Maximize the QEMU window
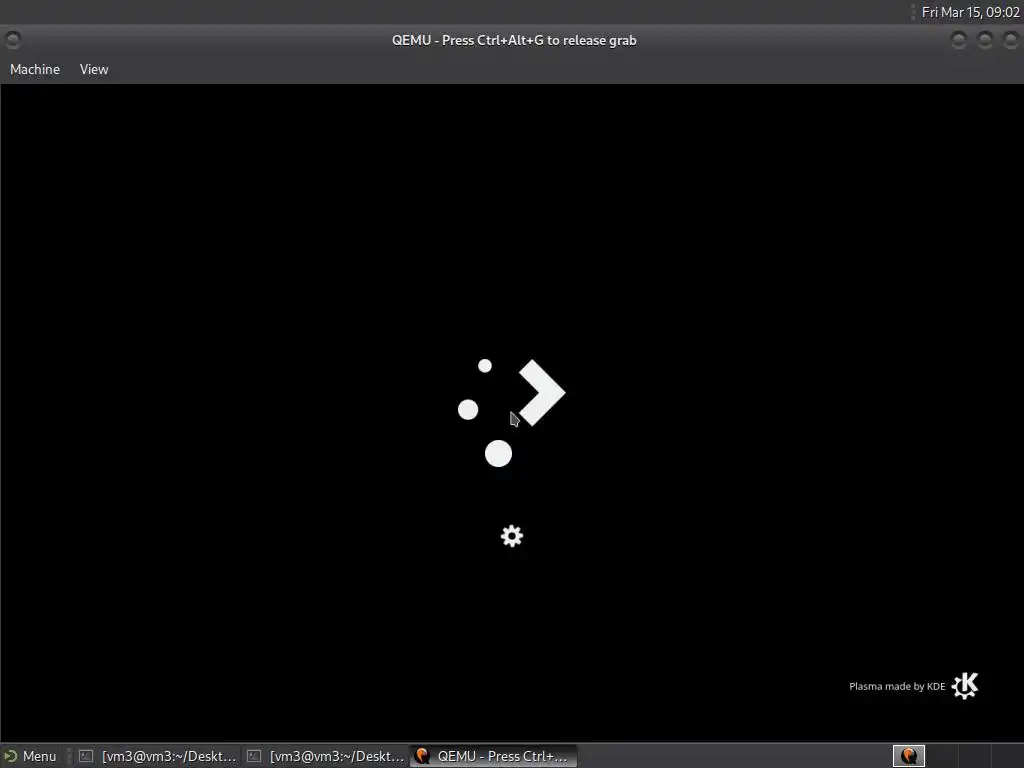1024x768 pixels. tap(985, 40)
